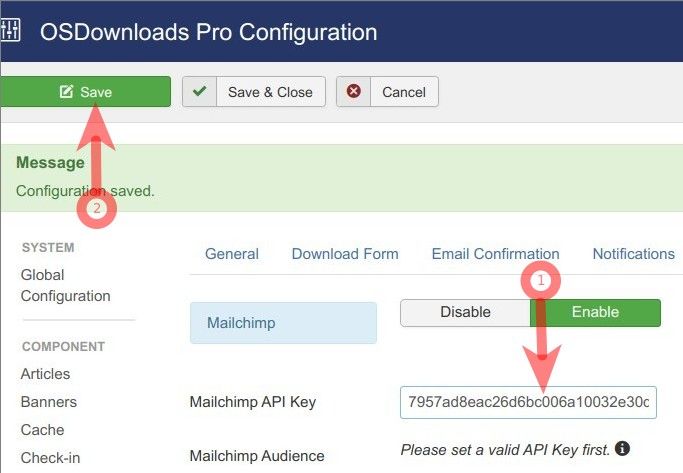Disable the Mailchimp integration

pos(465,312)
